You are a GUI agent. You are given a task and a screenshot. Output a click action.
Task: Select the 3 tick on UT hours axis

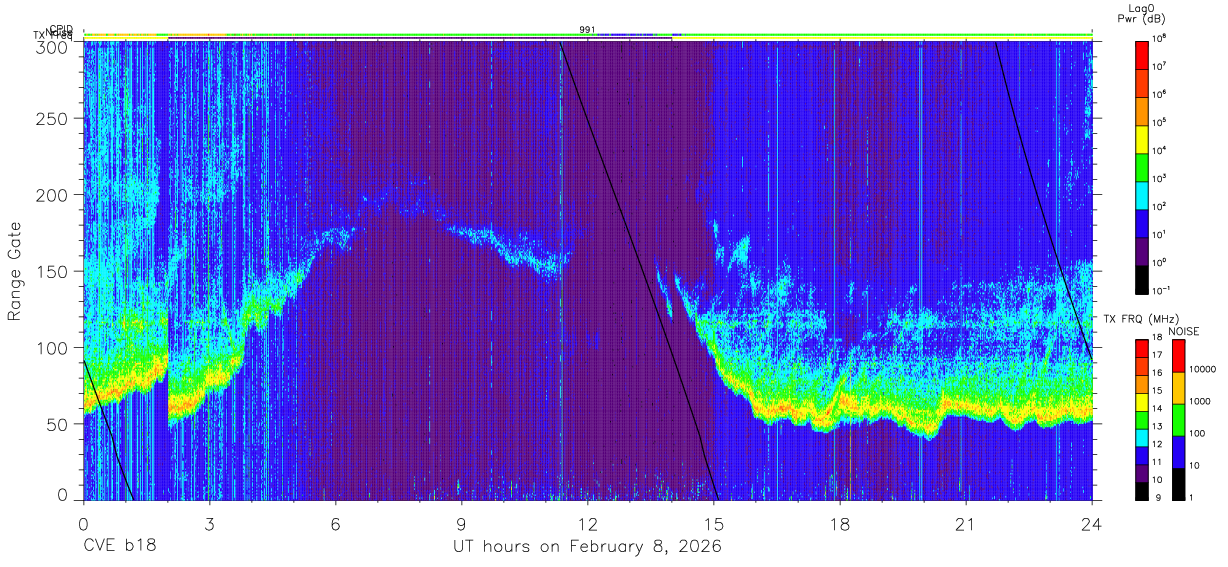tap(209, 524)
